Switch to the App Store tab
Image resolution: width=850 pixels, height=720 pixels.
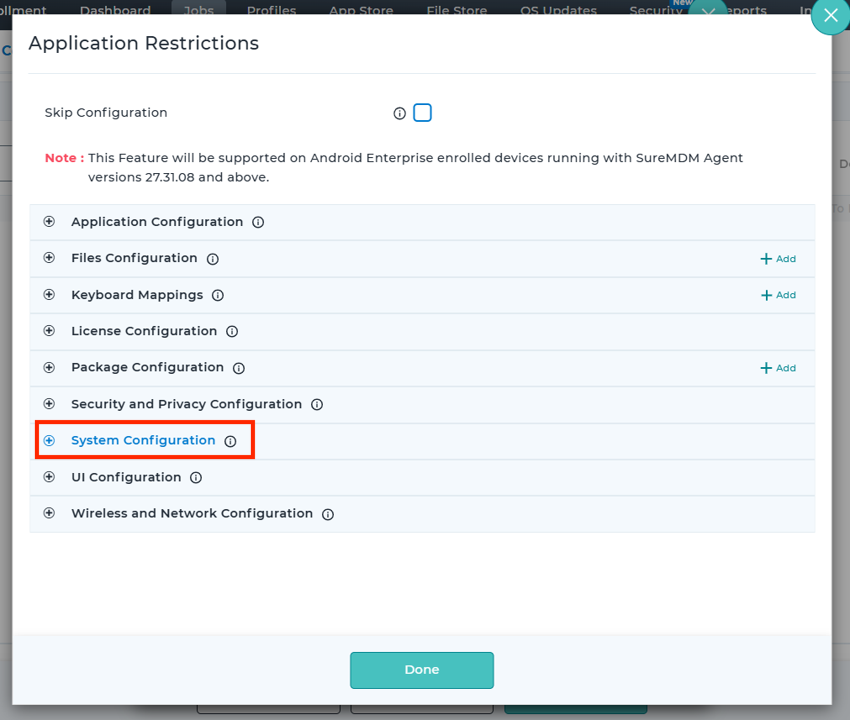360,10
